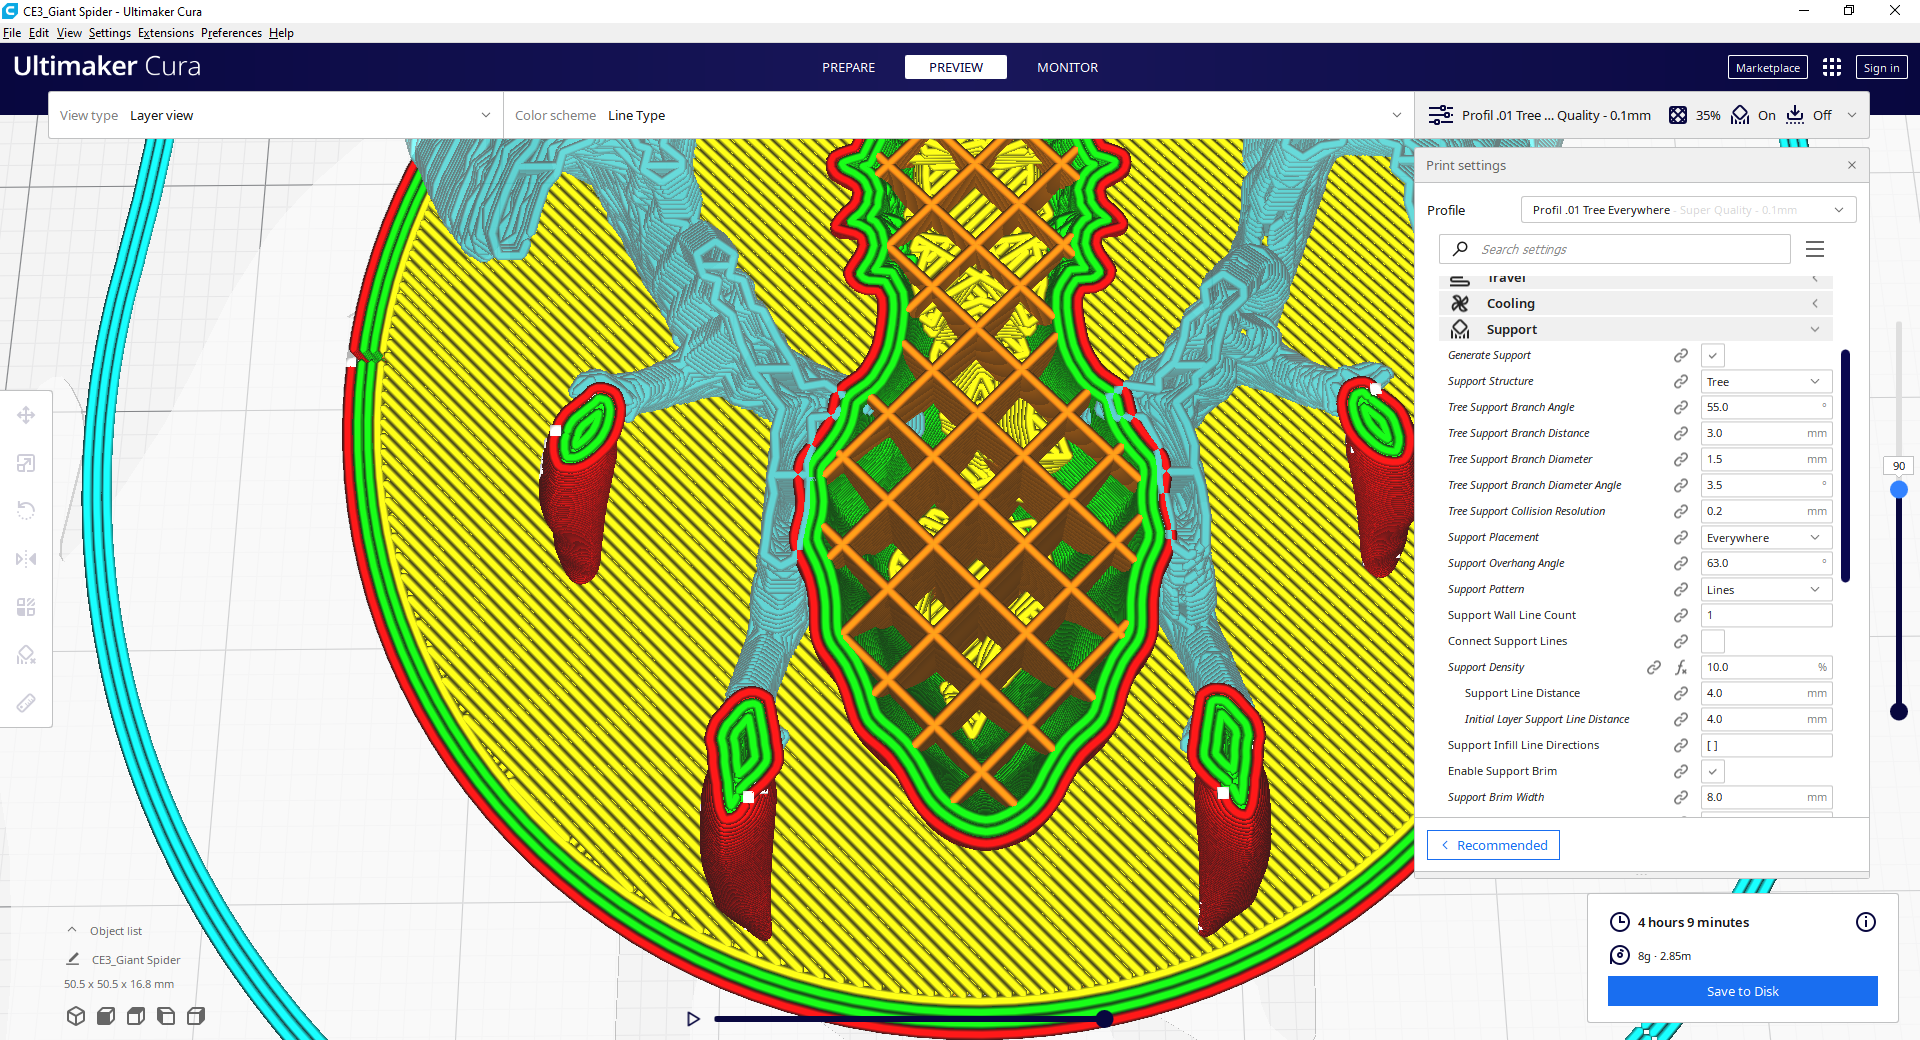Switch to the PREPARE stage
1920x1040 pixels.
(x=848, y=67)
